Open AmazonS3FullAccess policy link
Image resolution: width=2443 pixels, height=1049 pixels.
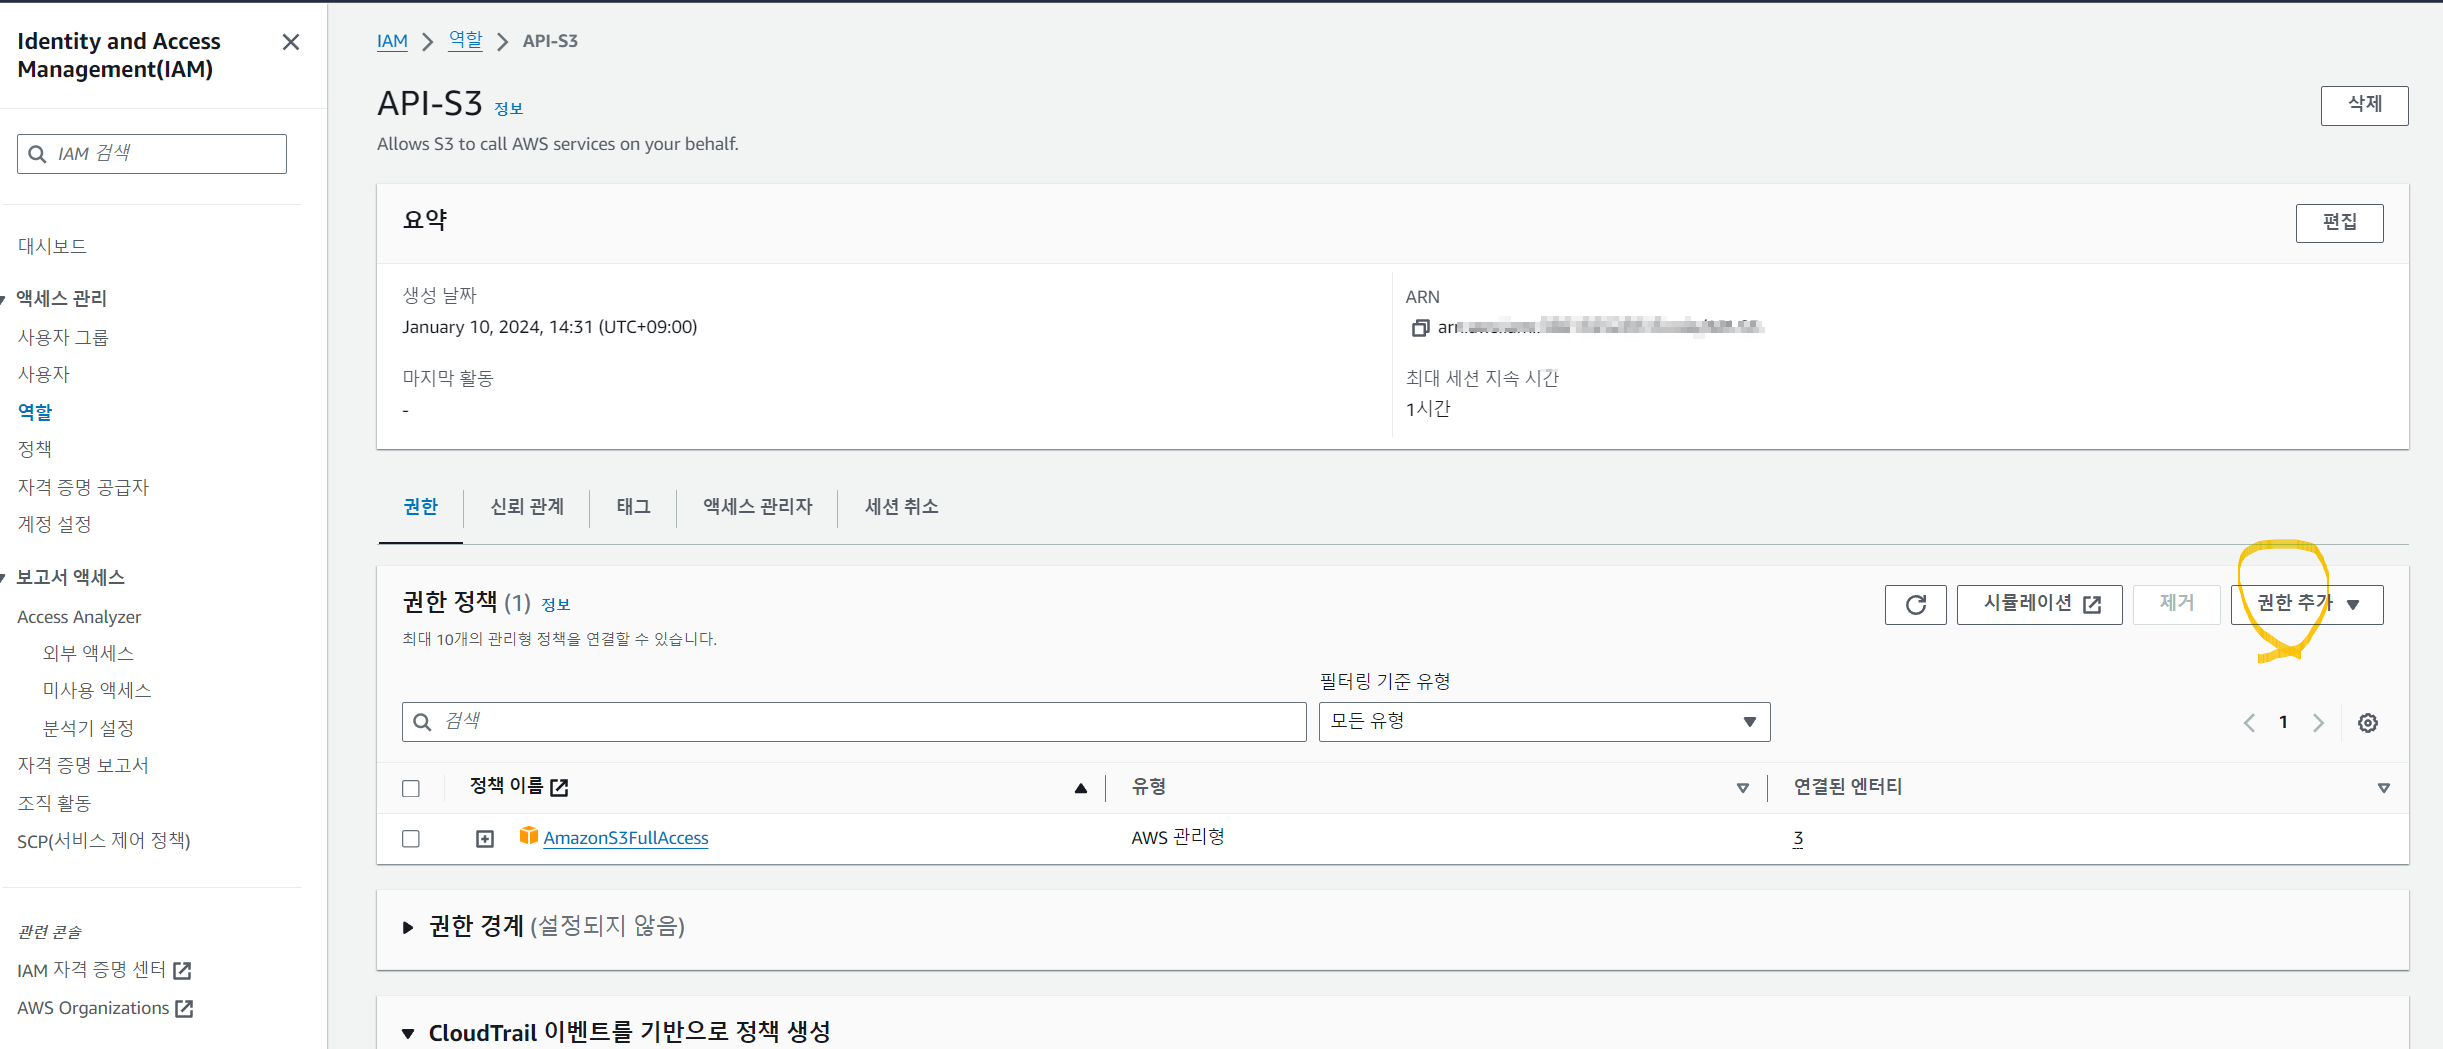click(626, 839)
